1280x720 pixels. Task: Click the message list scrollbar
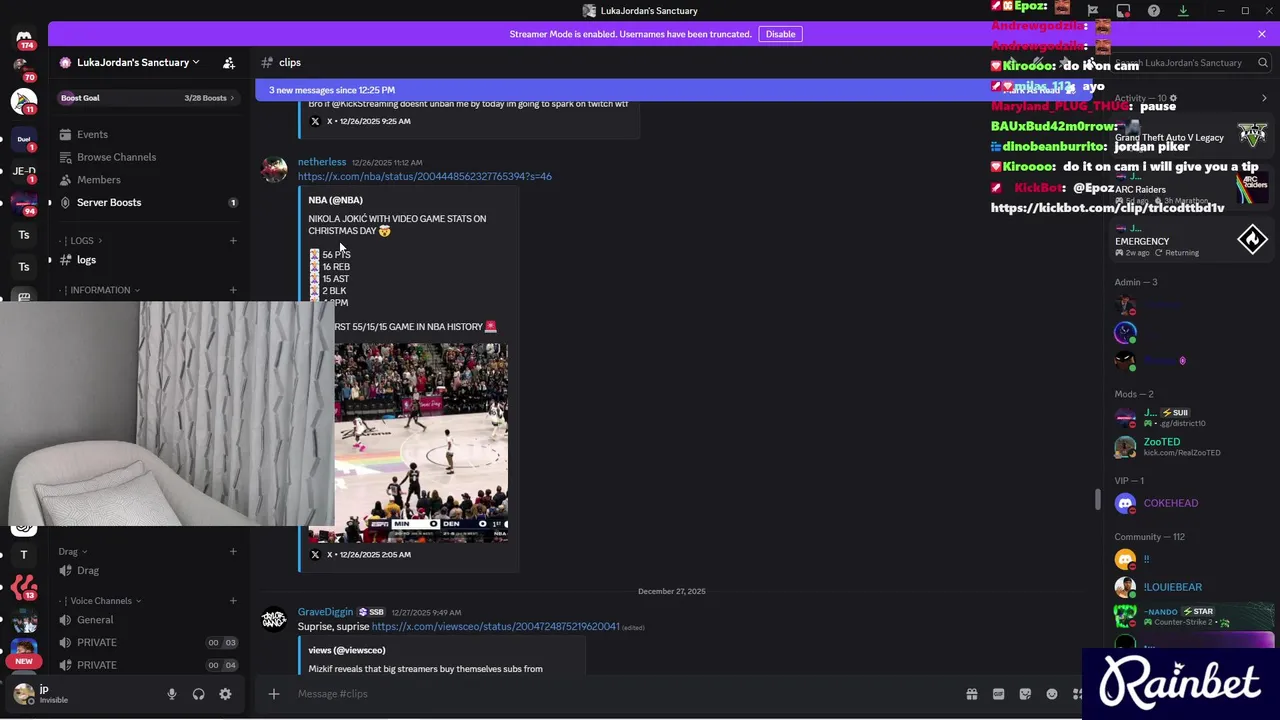coord(1098,499)
